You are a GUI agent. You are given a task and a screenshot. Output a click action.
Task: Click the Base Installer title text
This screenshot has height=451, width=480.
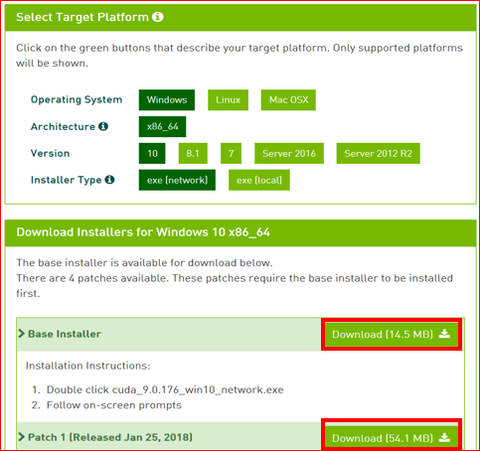64,334
